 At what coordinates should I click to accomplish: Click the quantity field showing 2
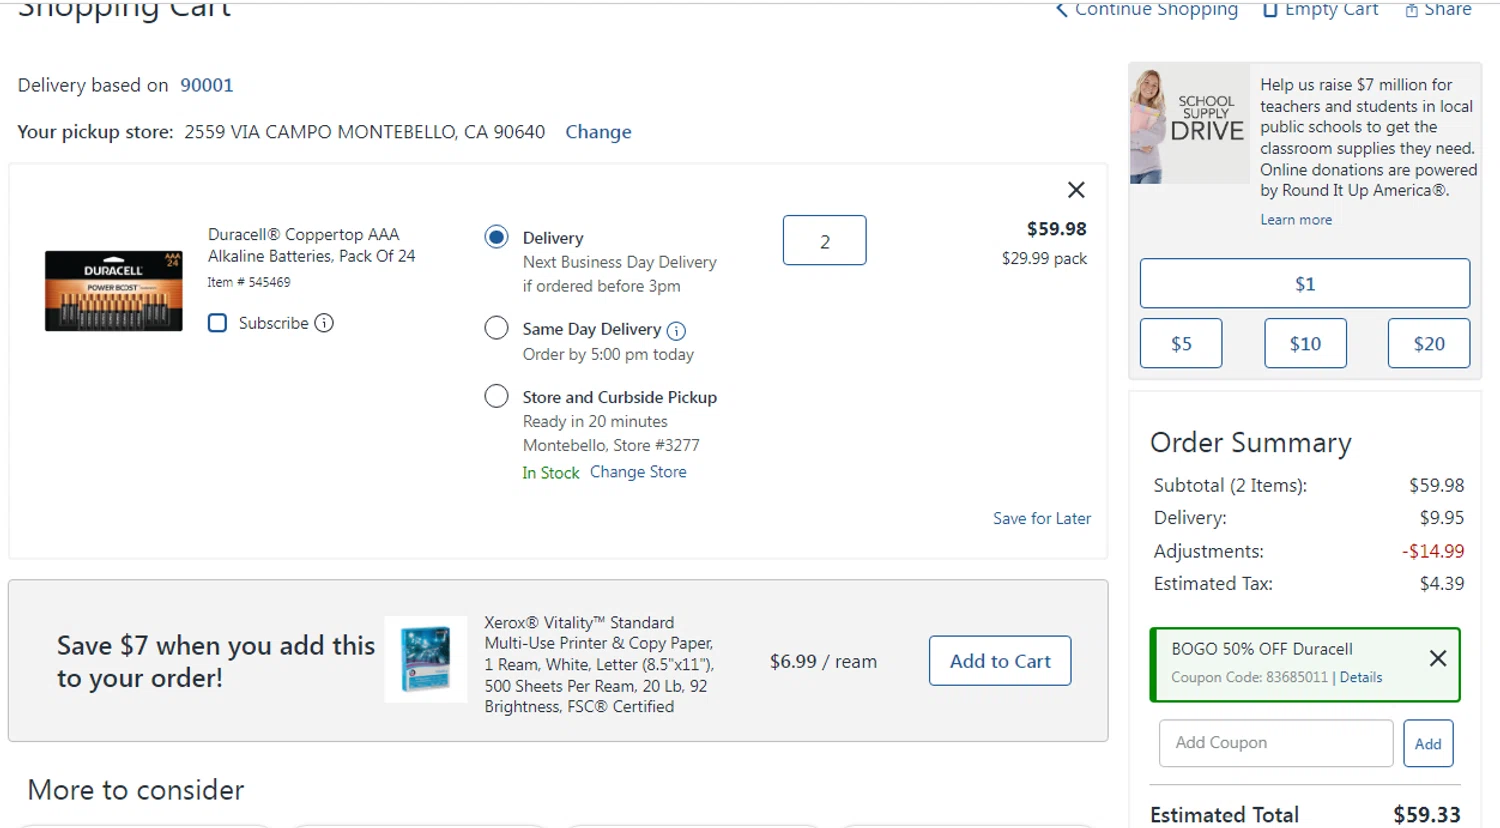click(825, 240)
